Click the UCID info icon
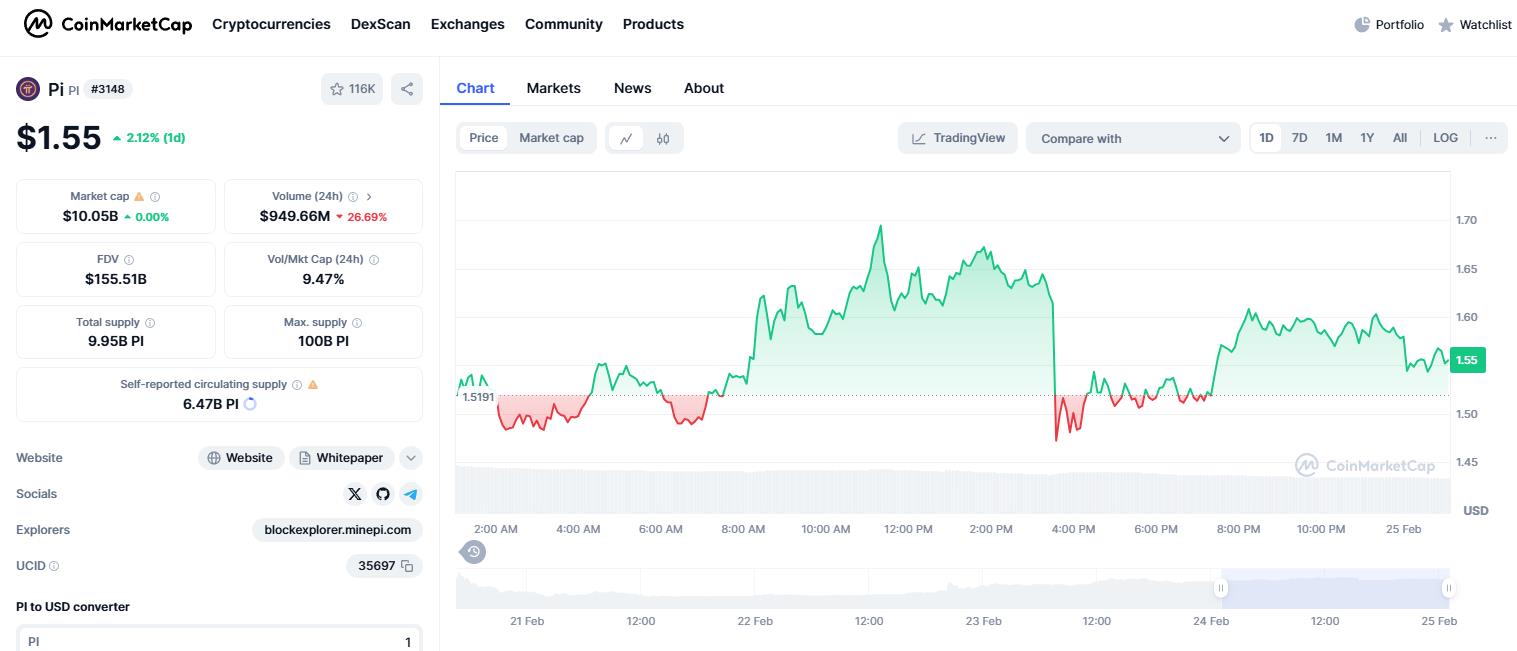The width and height of the screenshot is (1517, 651). [54, 566]
